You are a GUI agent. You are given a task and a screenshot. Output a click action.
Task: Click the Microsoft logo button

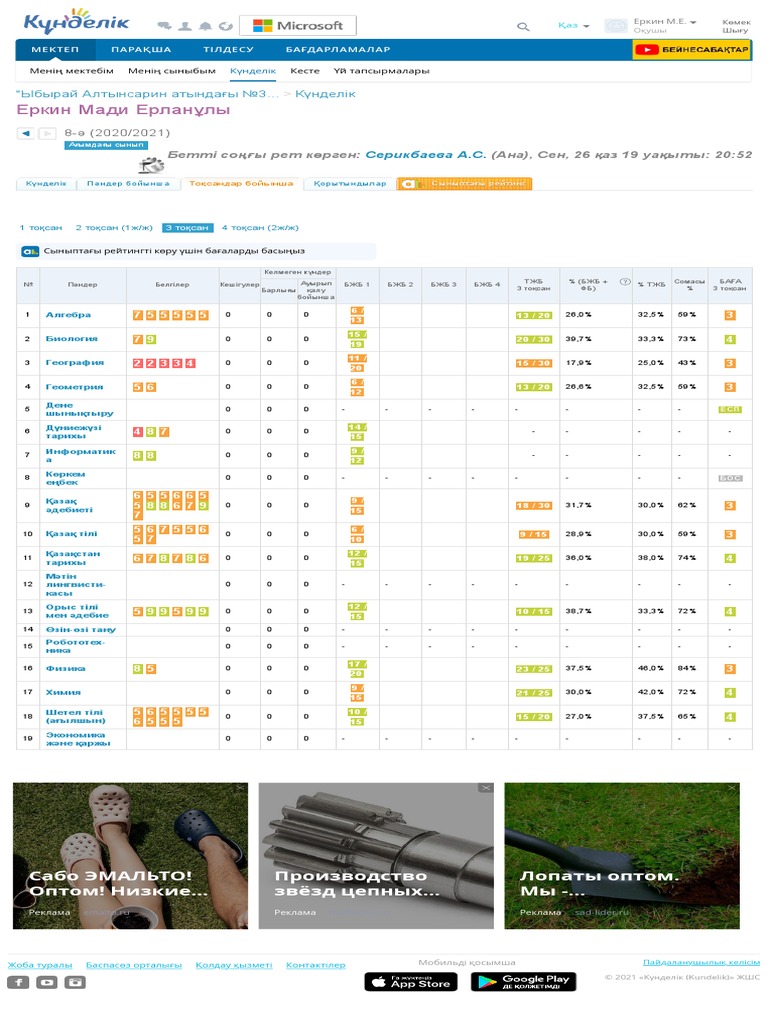(x=298, y=25)
